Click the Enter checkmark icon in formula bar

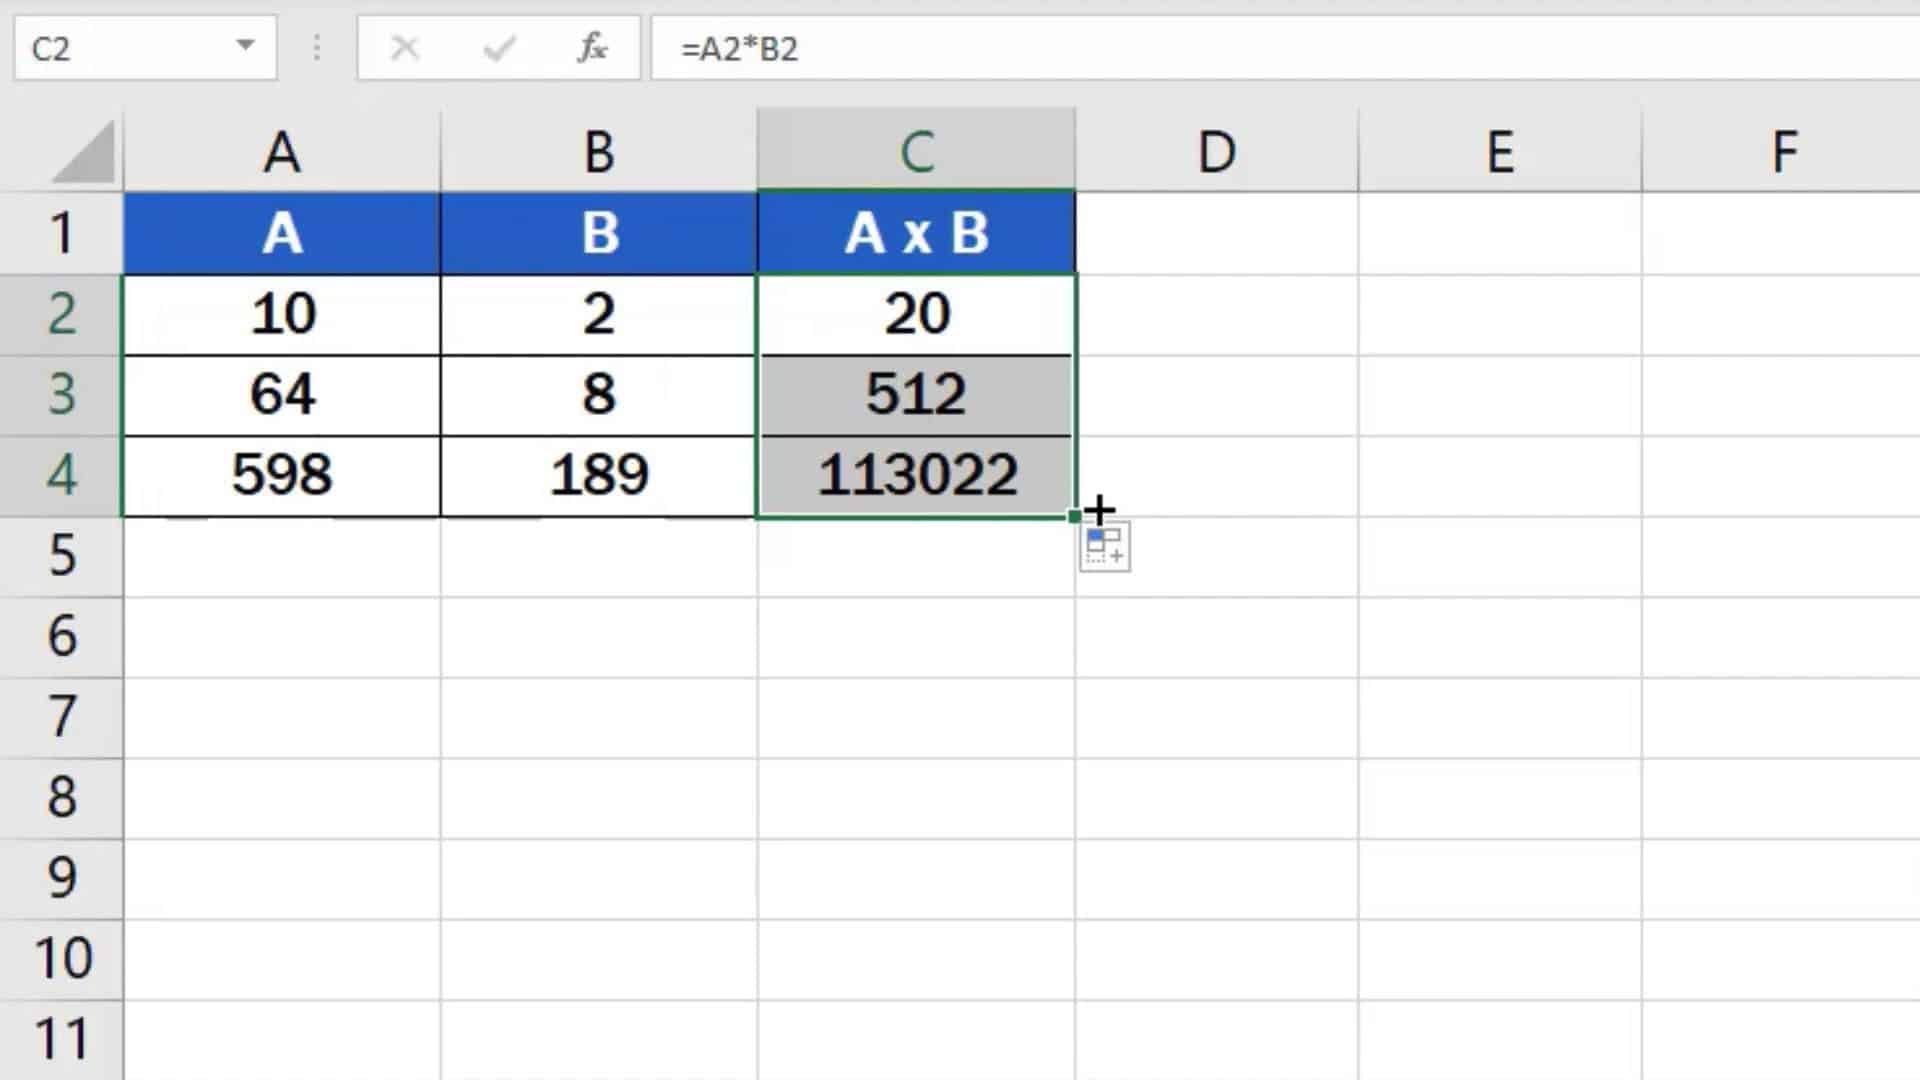(x=497, y=47)
